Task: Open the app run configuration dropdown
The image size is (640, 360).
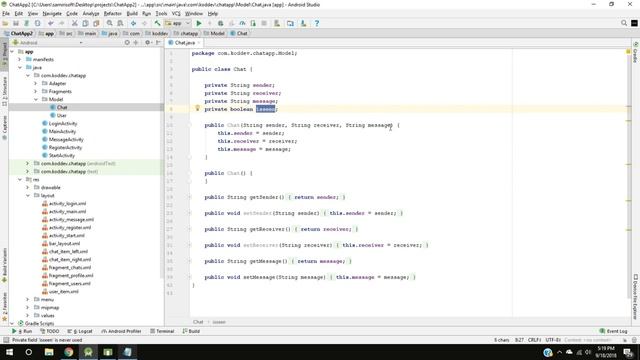Action: pos(178,23)
